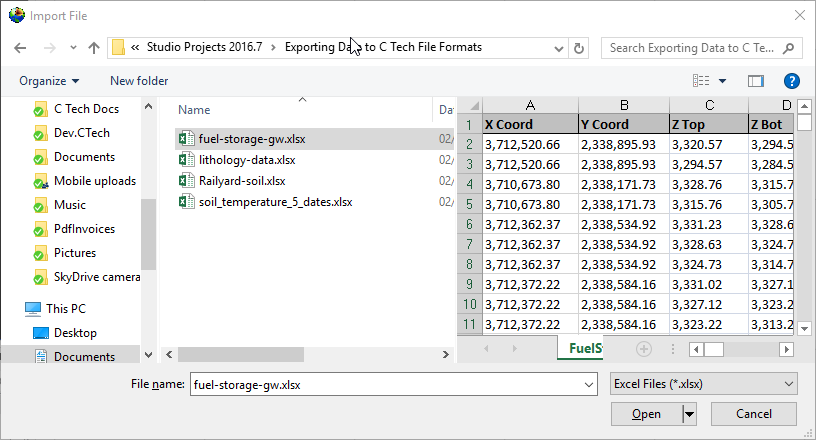Open the Organize menu
This screenshot has width=816, height=440.
click(49, 81)
